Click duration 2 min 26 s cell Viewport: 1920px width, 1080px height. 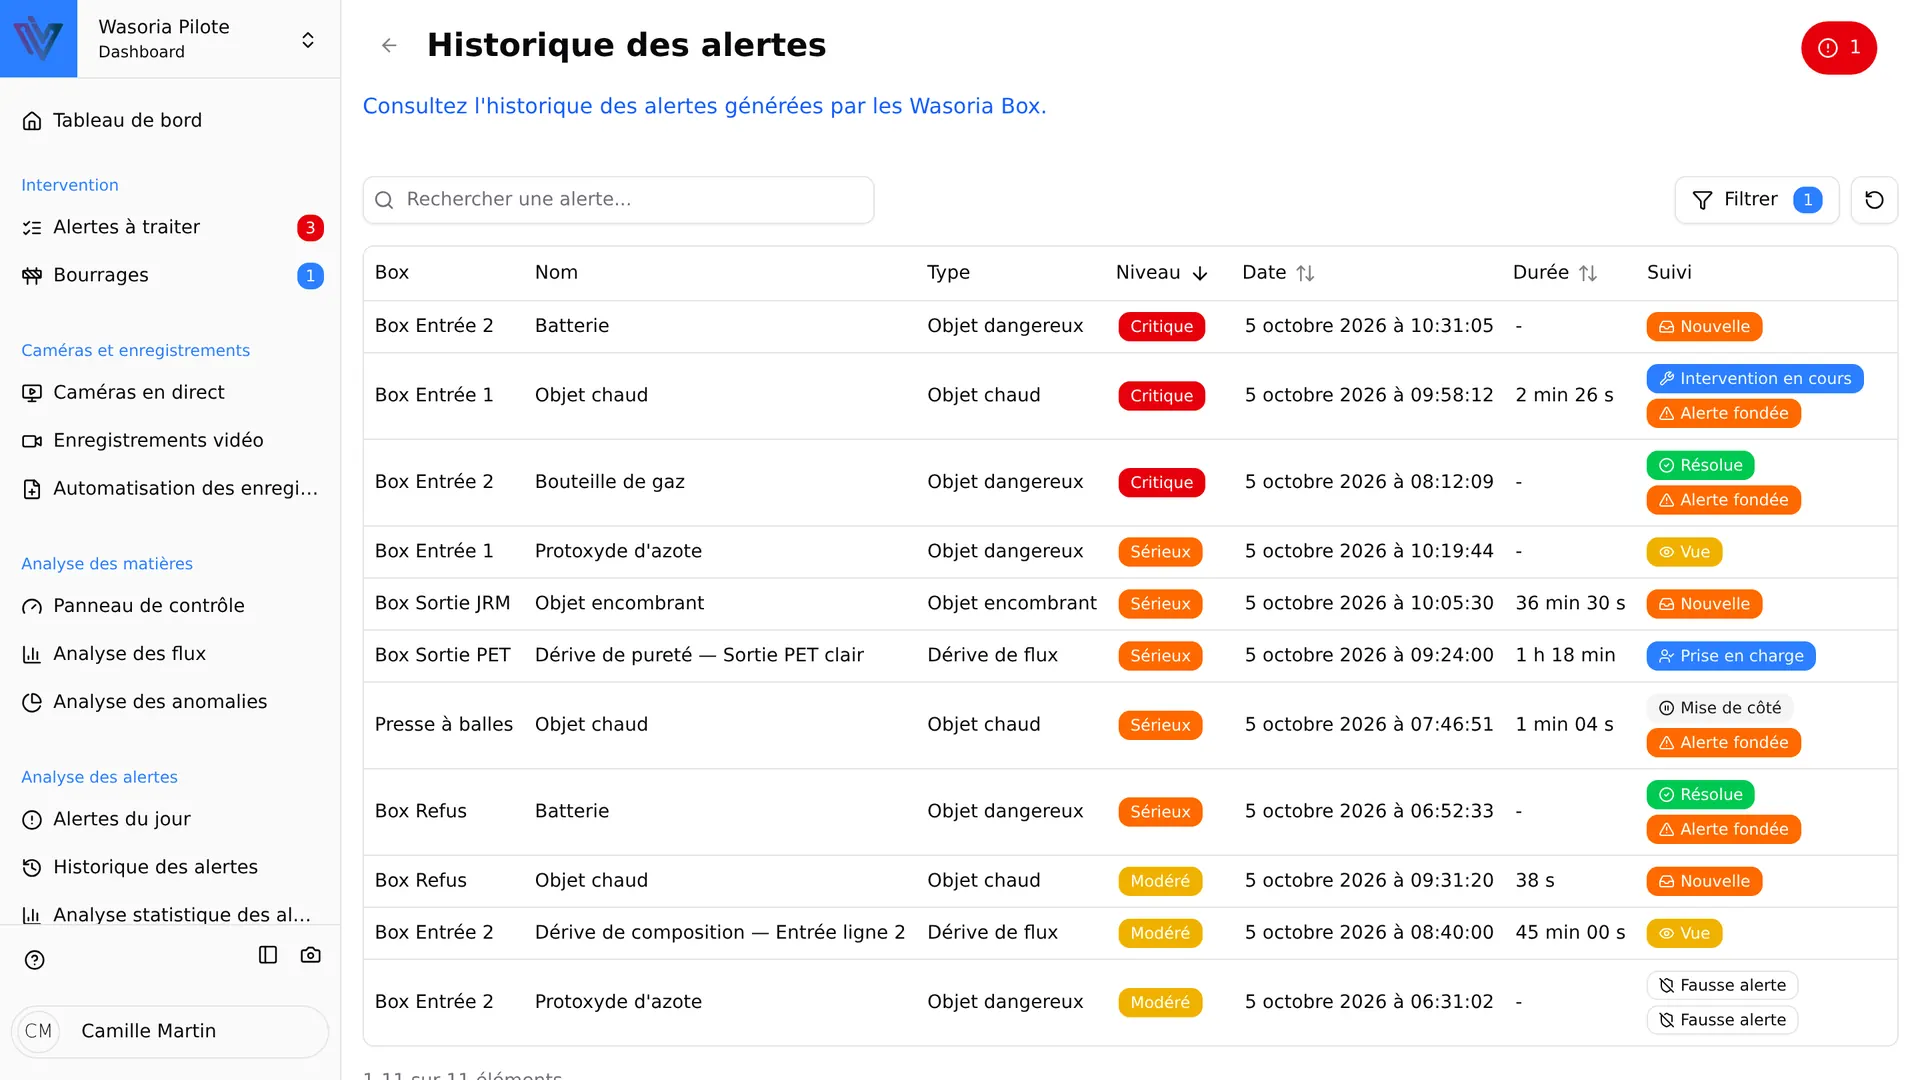(1564, 396)
